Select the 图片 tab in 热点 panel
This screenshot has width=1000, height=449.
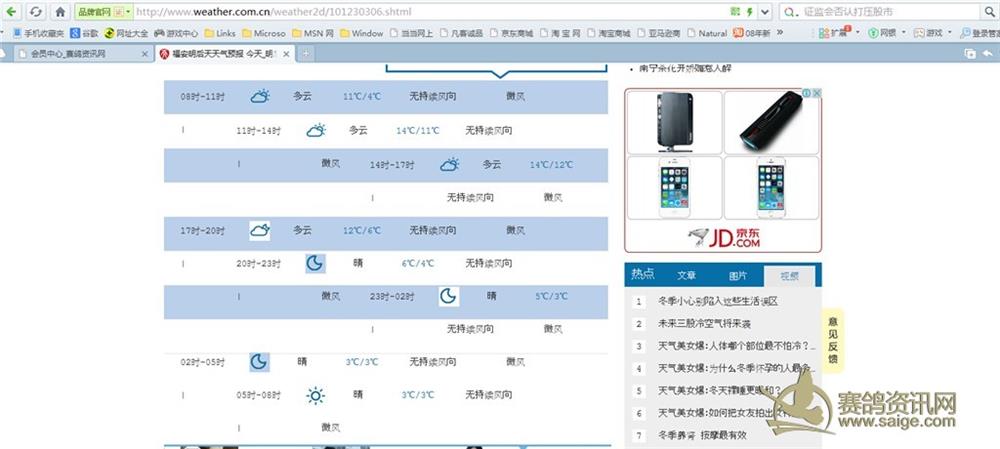[x=737, y=275]
